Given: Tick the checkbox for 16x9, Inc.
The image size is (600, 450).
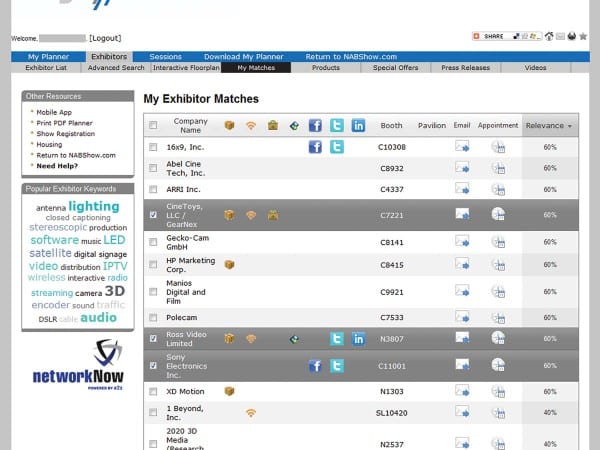Looking at the screenshot, I should [153, 147].
